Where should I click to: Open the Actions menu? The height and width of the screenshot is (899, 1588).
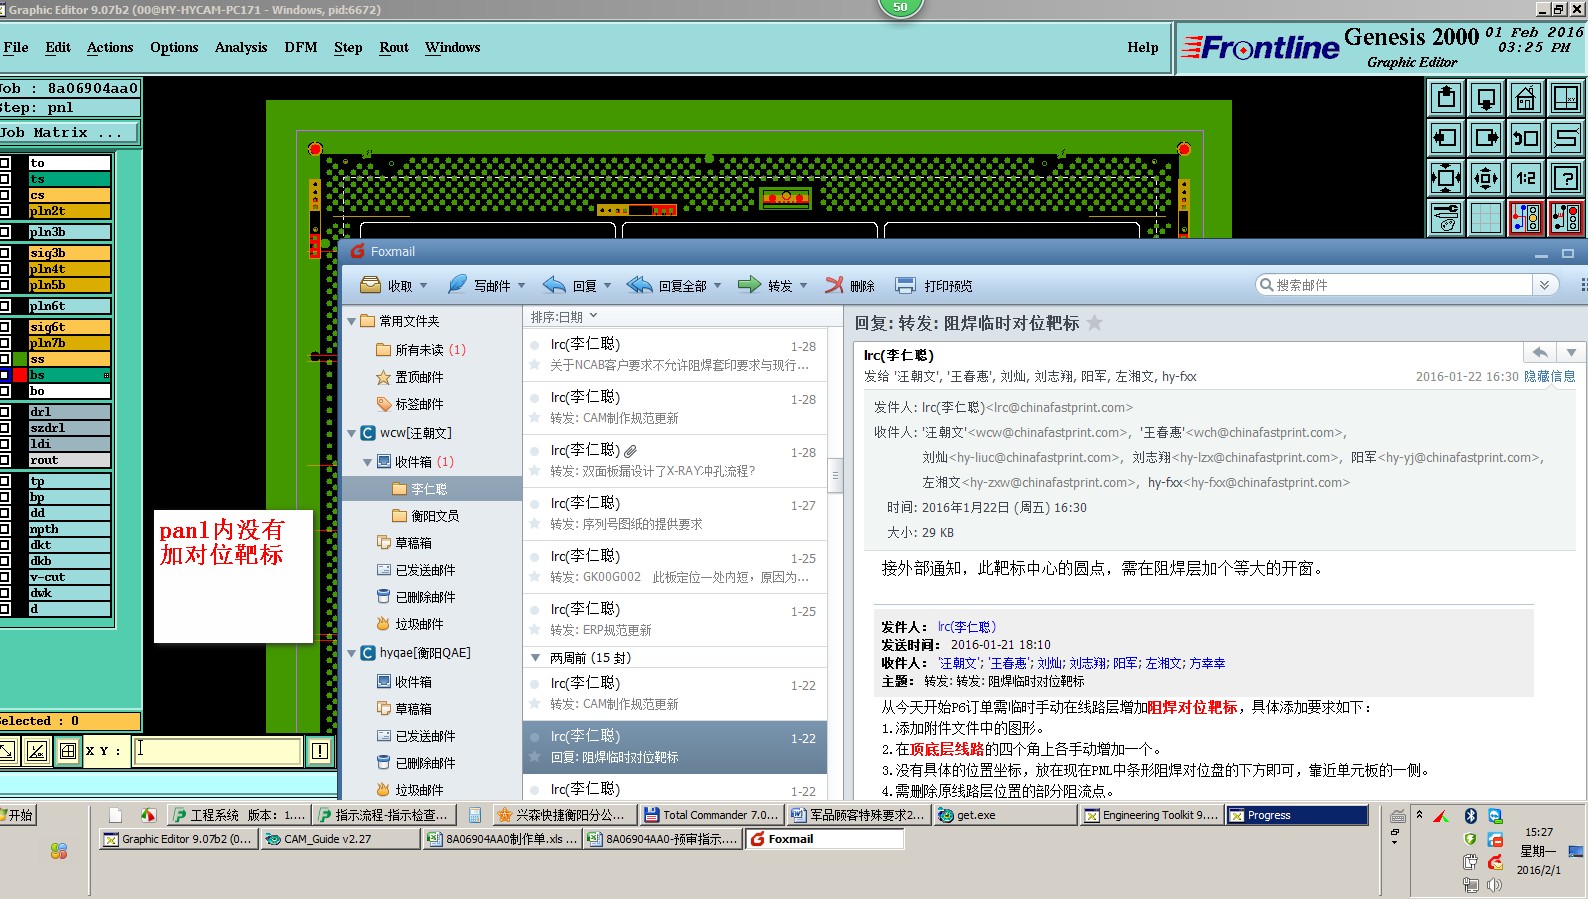click(110, 47)
